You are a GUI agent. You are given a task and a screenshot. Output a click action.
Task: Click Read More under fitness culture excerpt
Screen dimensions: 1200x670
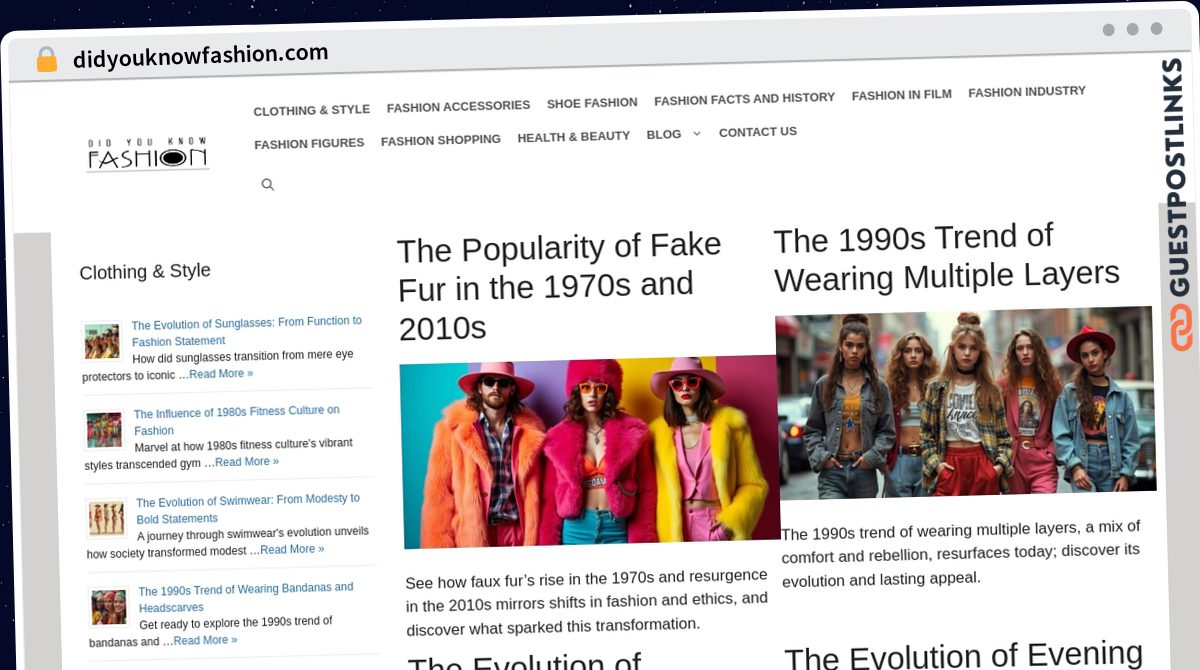(x=247, y=462)
